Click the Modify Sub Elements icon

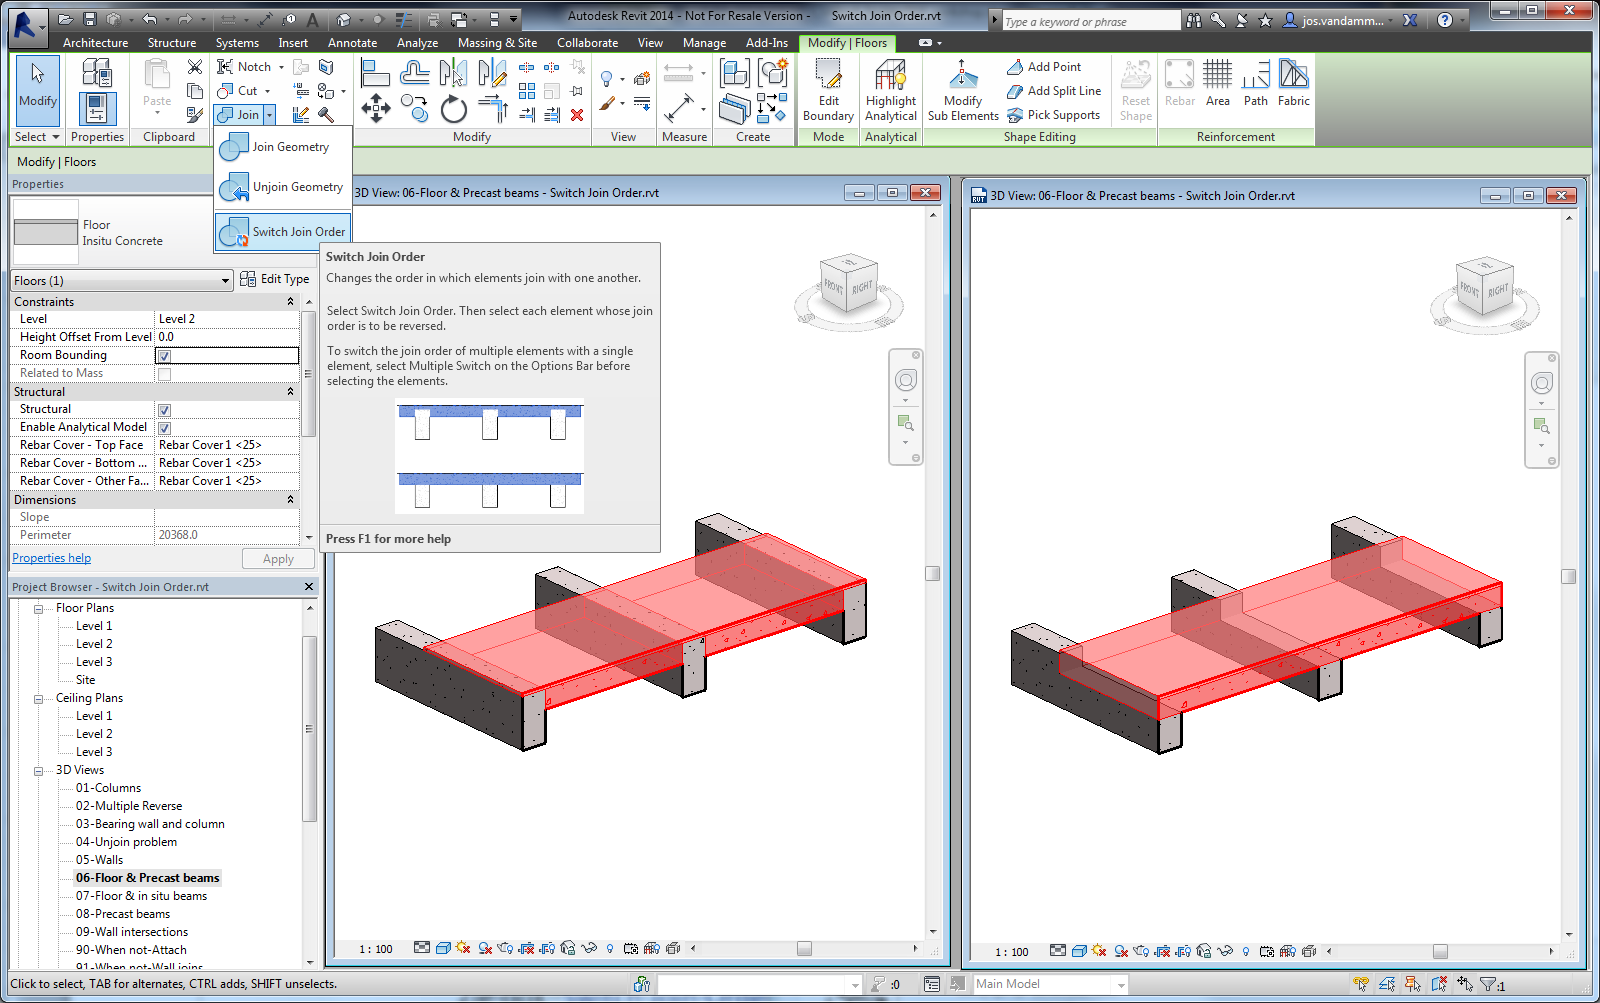(x=963, y=90)
